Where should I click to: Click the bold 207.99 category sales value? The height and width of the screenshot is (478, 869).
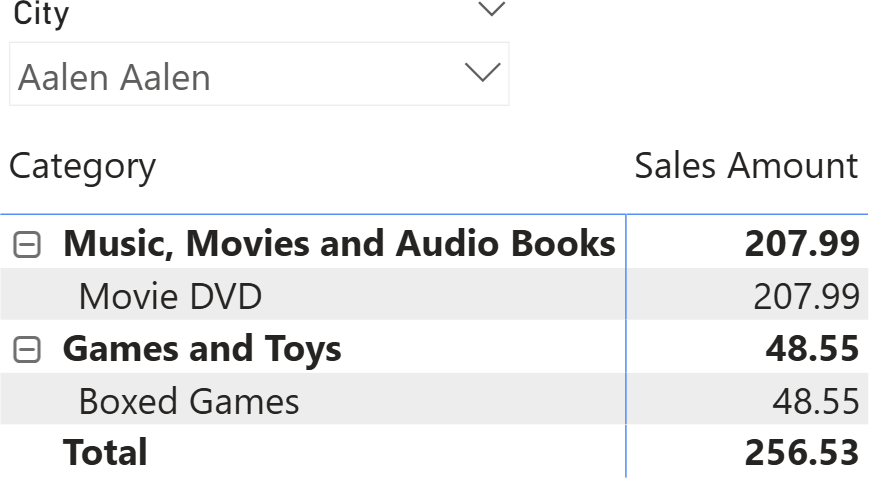[802, 243]
